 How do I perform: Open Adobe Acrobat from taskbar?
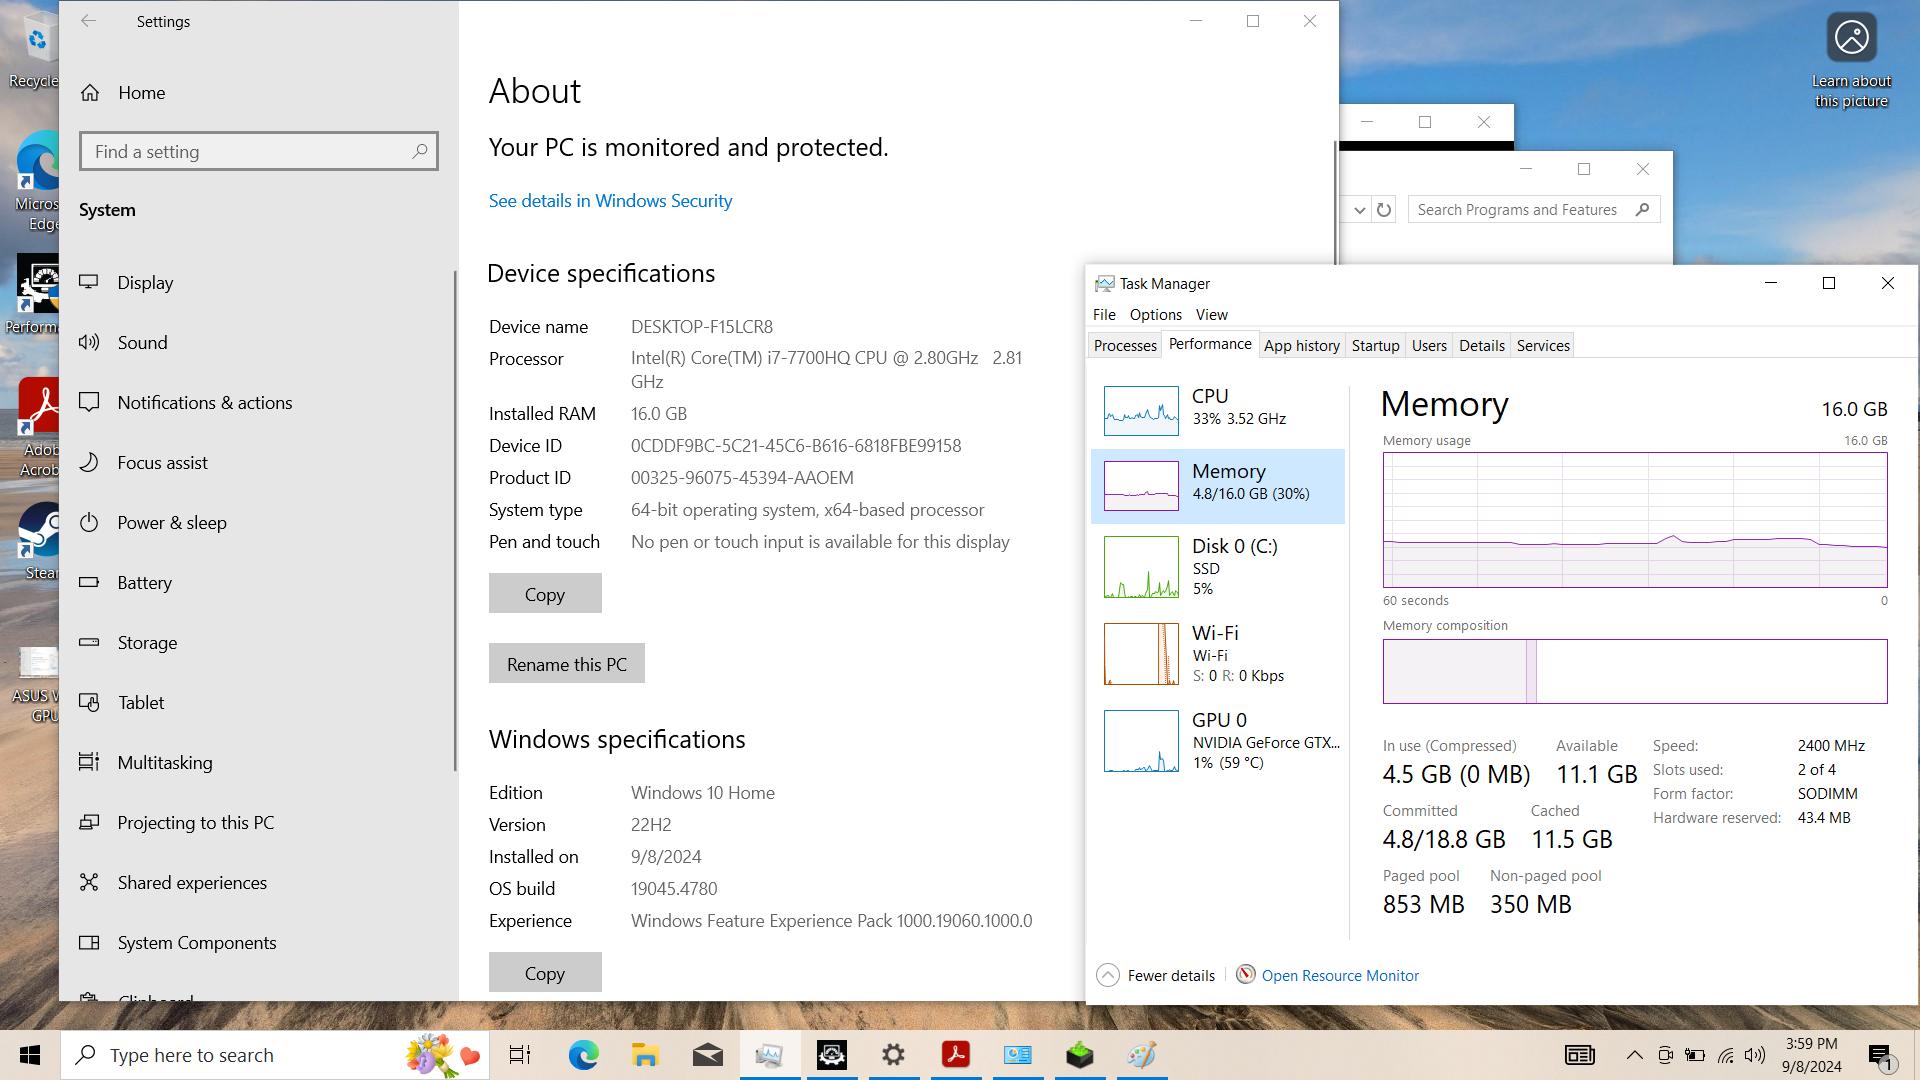point(955,1055)
